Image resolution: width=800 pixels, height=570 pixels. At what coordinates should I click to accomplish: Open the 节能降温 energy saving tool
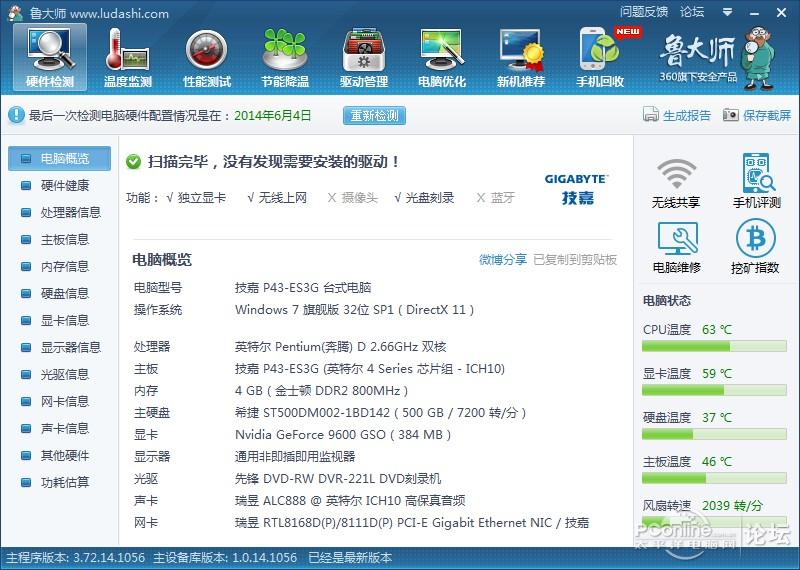click(x=285, y=57)
